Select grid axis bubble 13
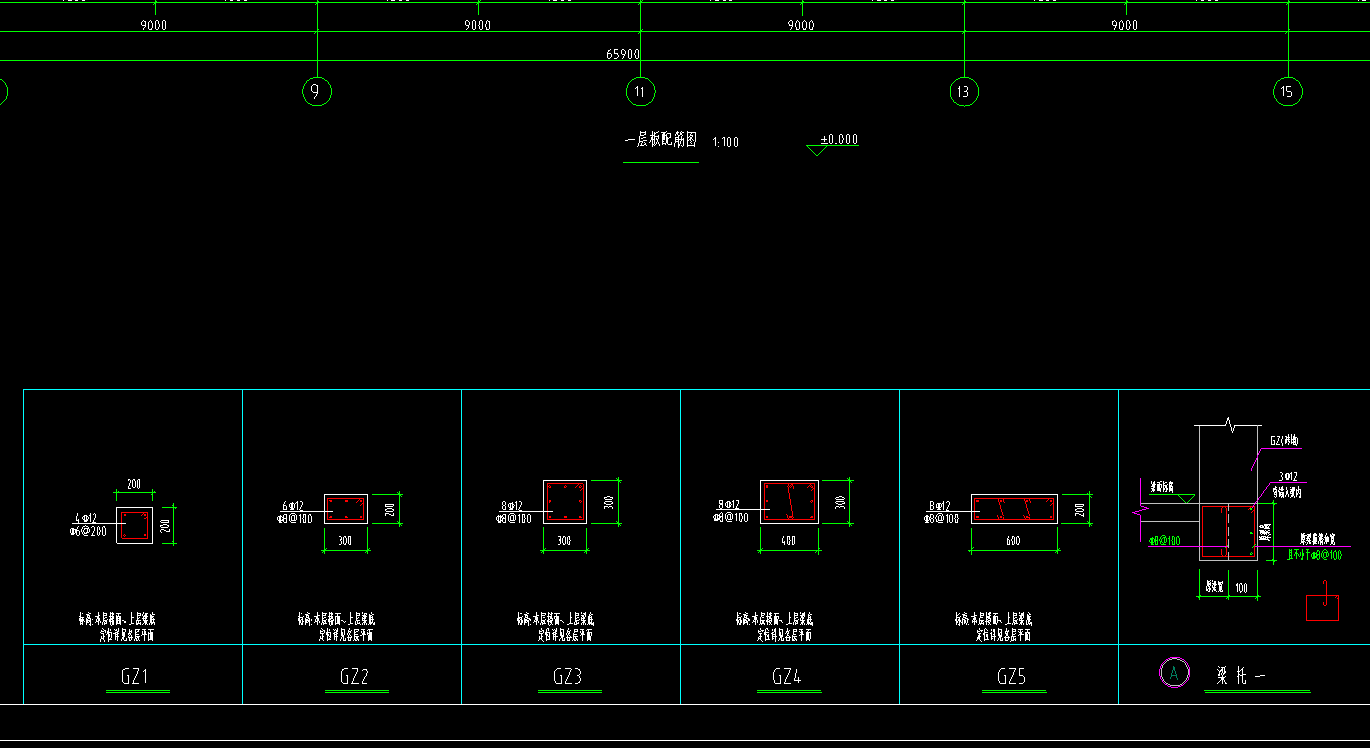Image resolution: width=1370 pixels, height=748 pixels. (964, 92)
